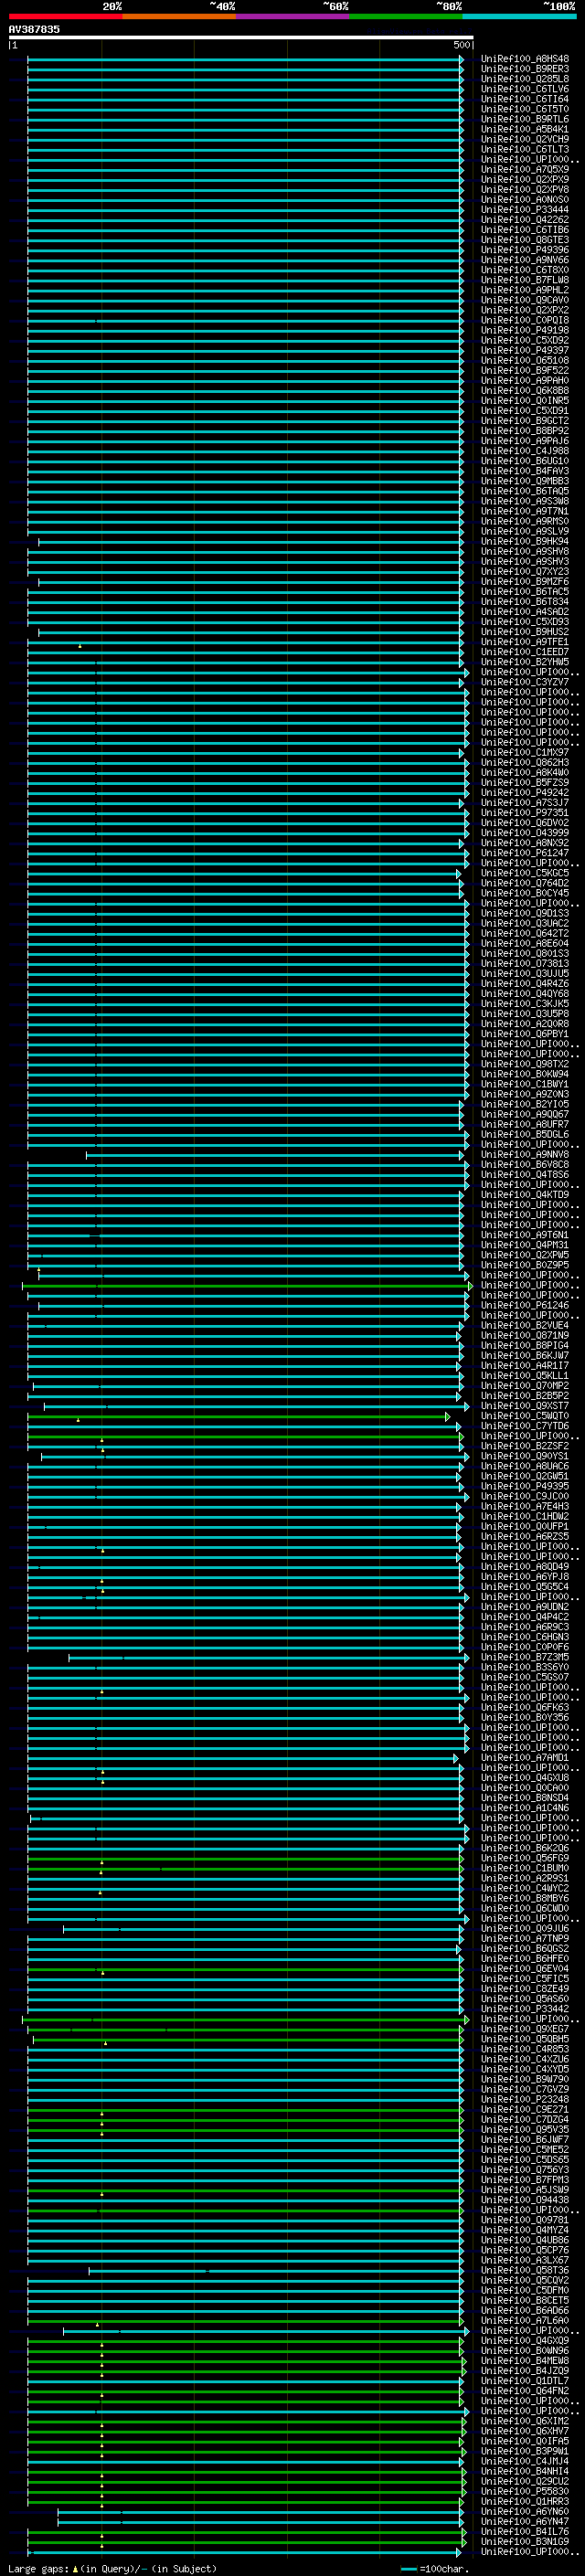Click the red 20% identity legend segment
Image resolution: width=585 pixels, height=2576 pixels.
click(65, 17)
